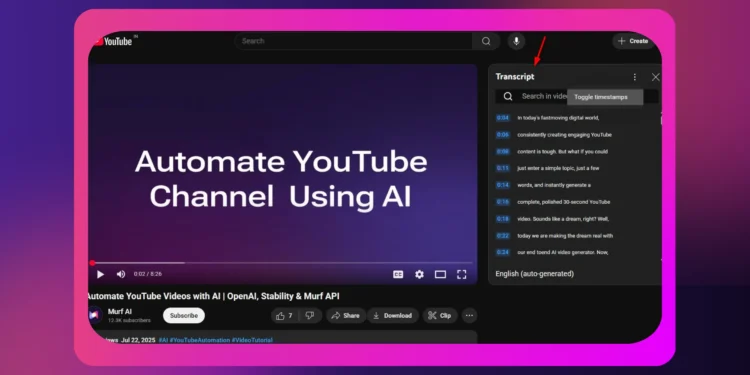Mute the video volume speaker icon

tap(121, 274)
